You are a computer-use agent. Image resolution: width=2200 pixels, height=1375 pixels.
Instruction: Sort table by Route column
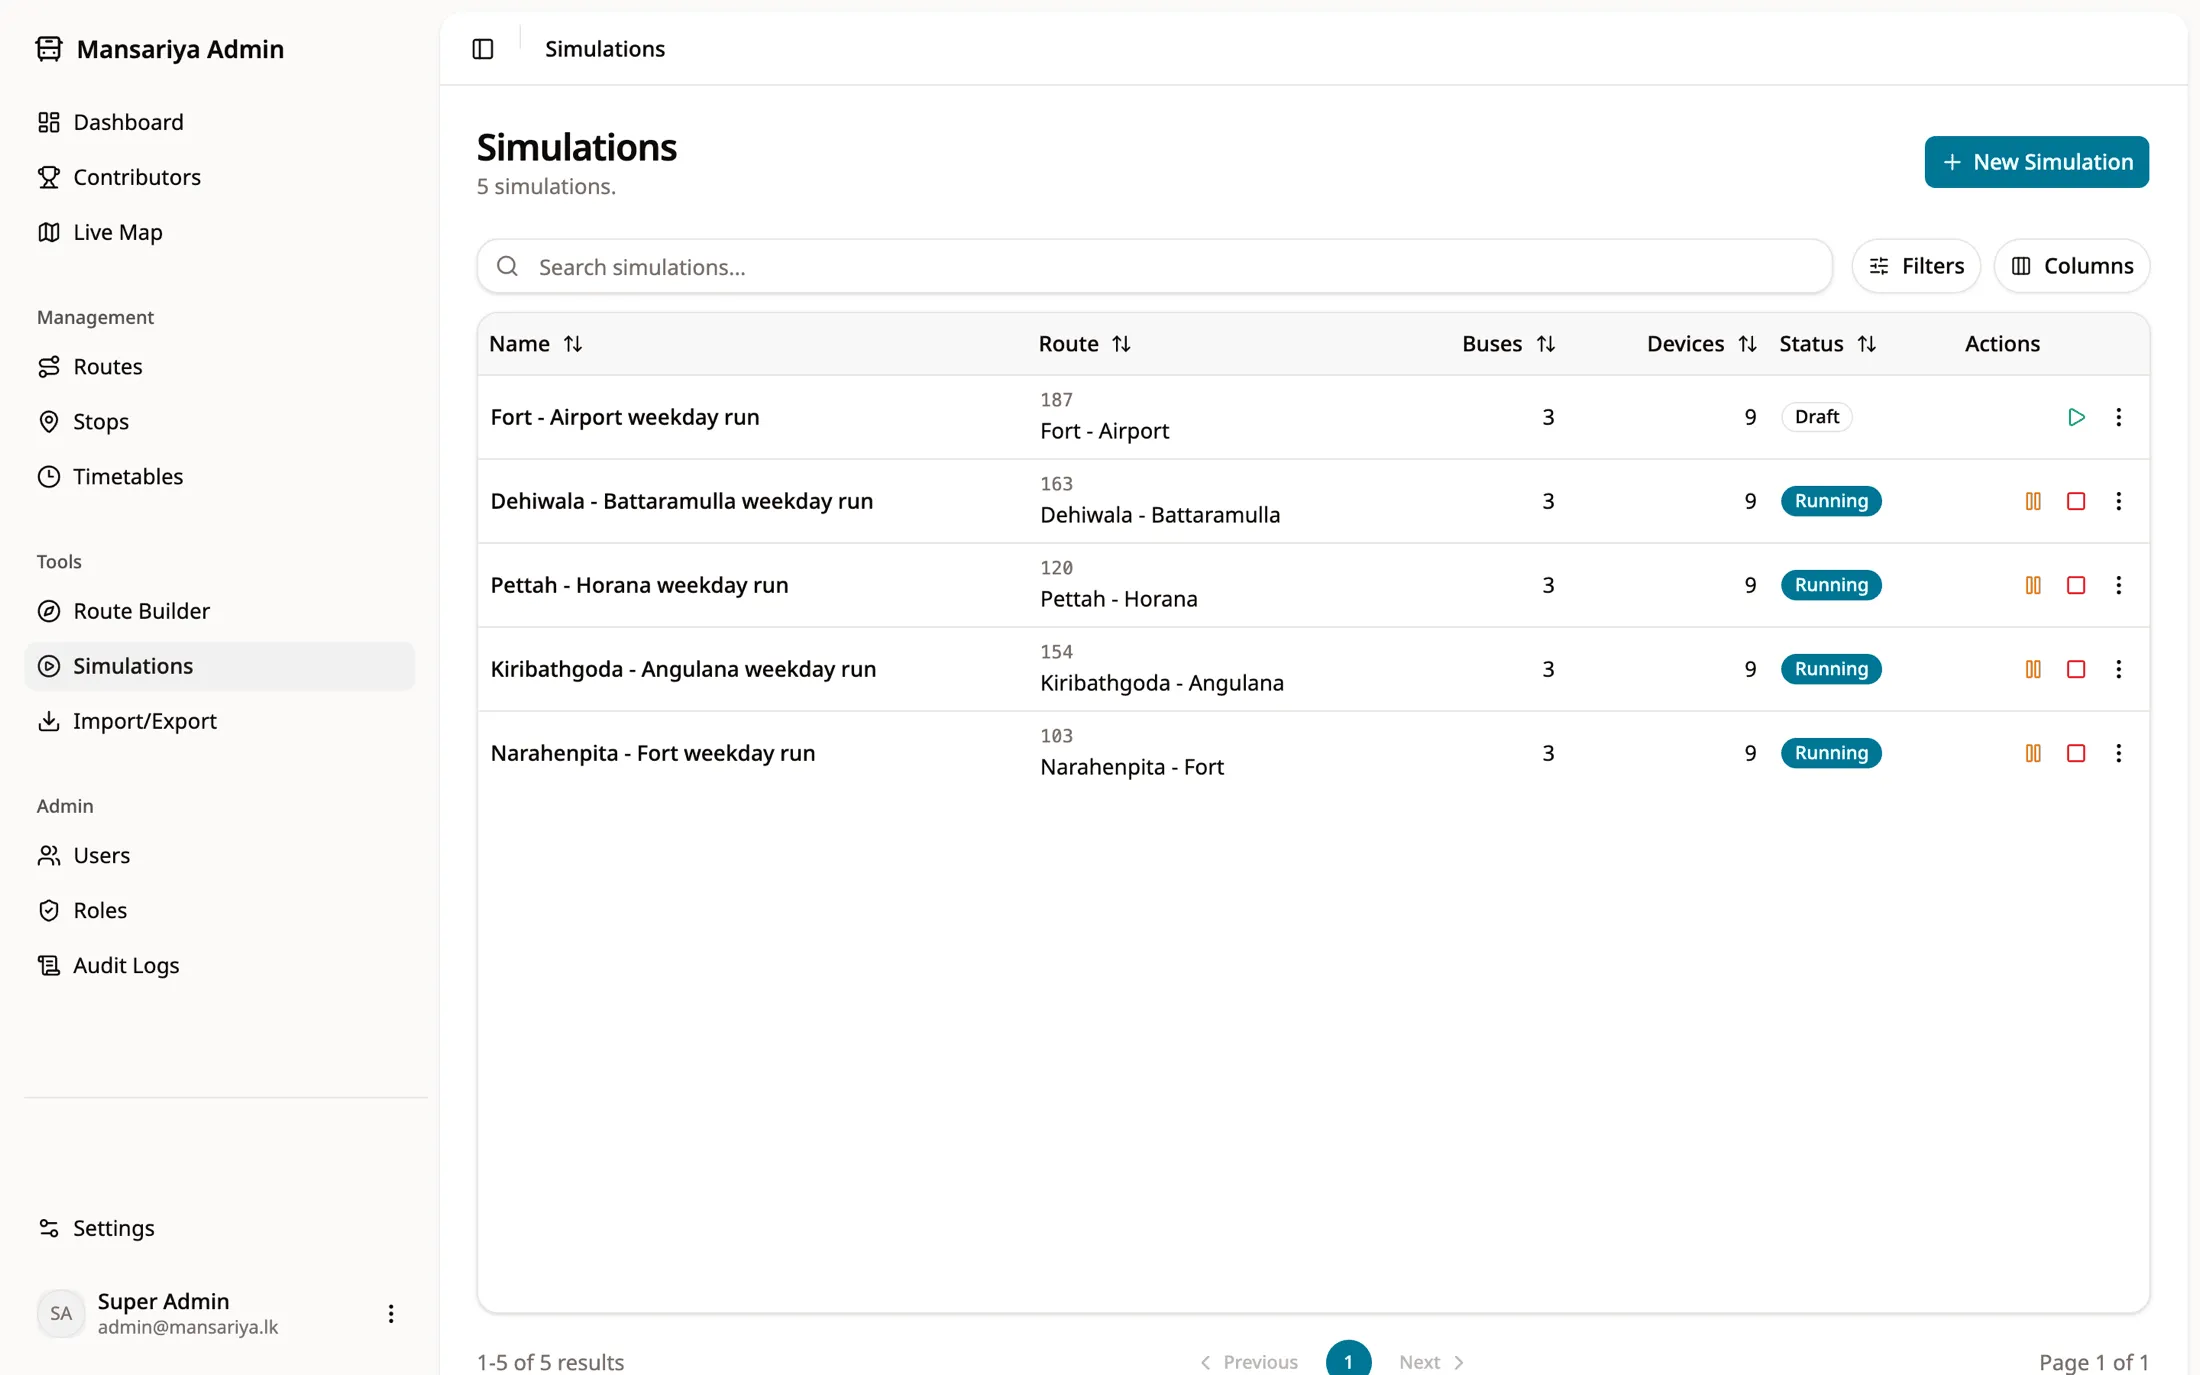click(x=1084, y=344)
